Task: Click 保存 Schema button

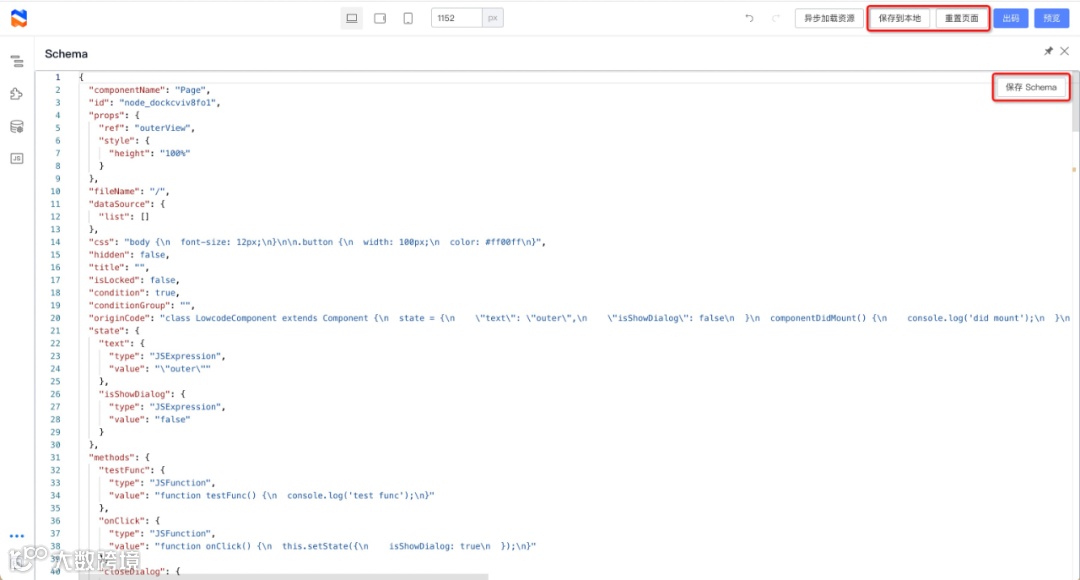Action: click(x=1030, y=87)
